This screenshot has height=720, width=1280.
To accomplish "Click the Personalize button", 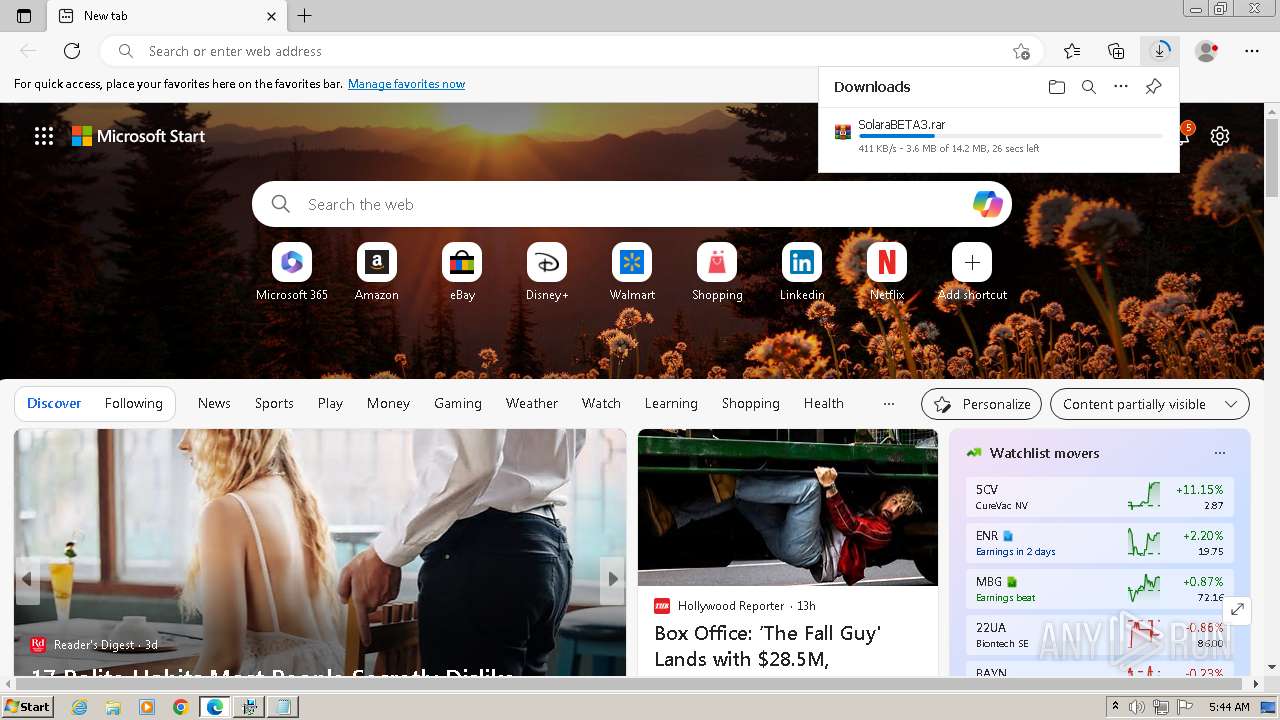I will click(981, 404).
